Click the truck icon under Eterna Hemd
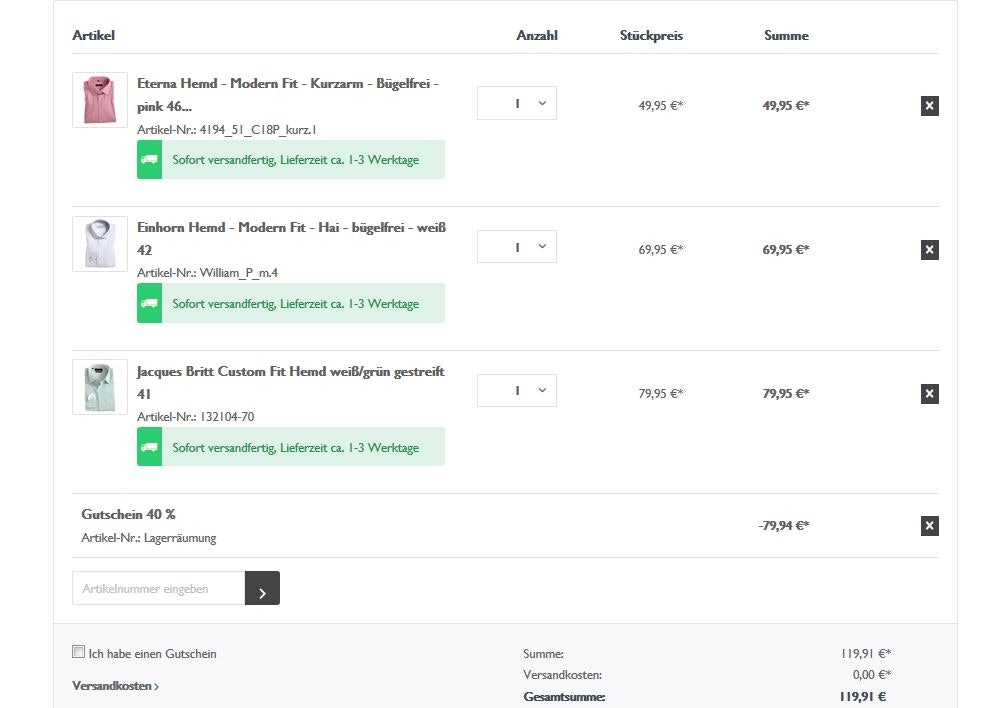 click(x=150, y=160)
